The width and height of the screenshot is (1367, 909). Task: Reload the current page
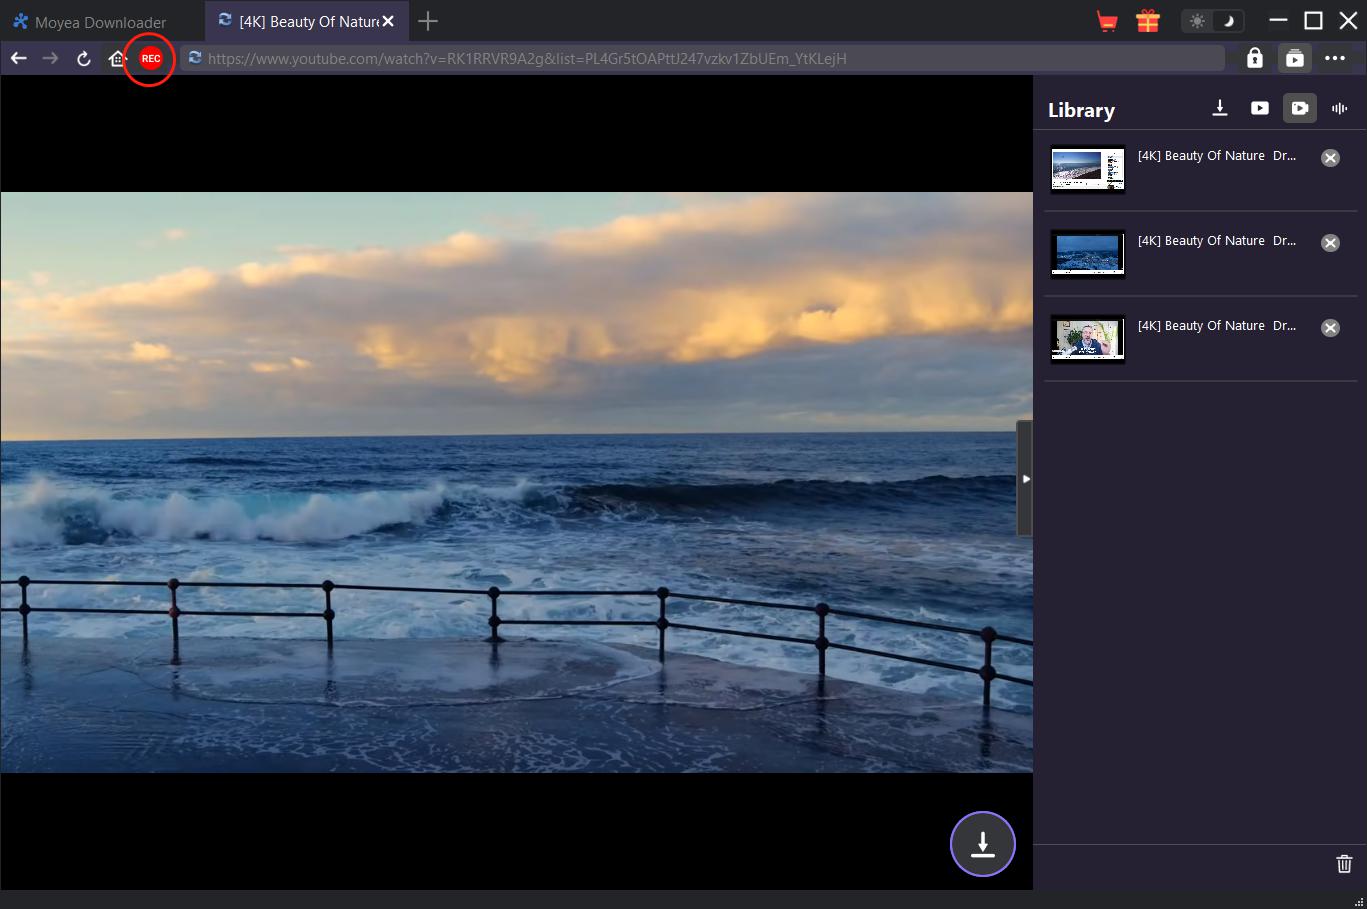84,59
